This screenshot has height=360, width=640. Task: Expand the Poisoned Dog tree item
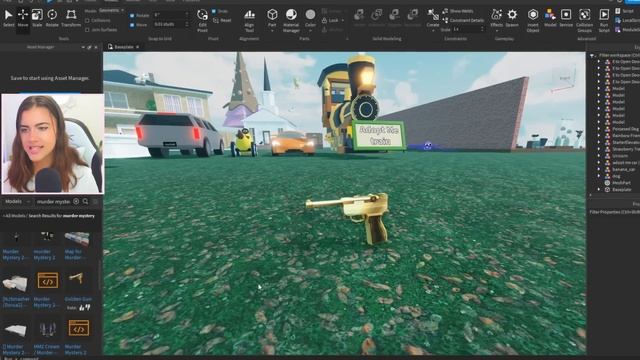click(x=599, y=129)
